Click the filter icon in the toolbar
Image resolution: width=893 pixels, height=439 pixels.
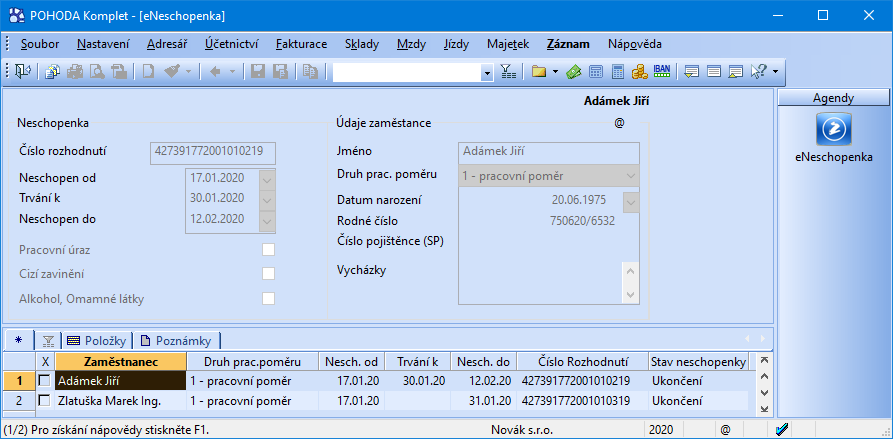(508, 71)
